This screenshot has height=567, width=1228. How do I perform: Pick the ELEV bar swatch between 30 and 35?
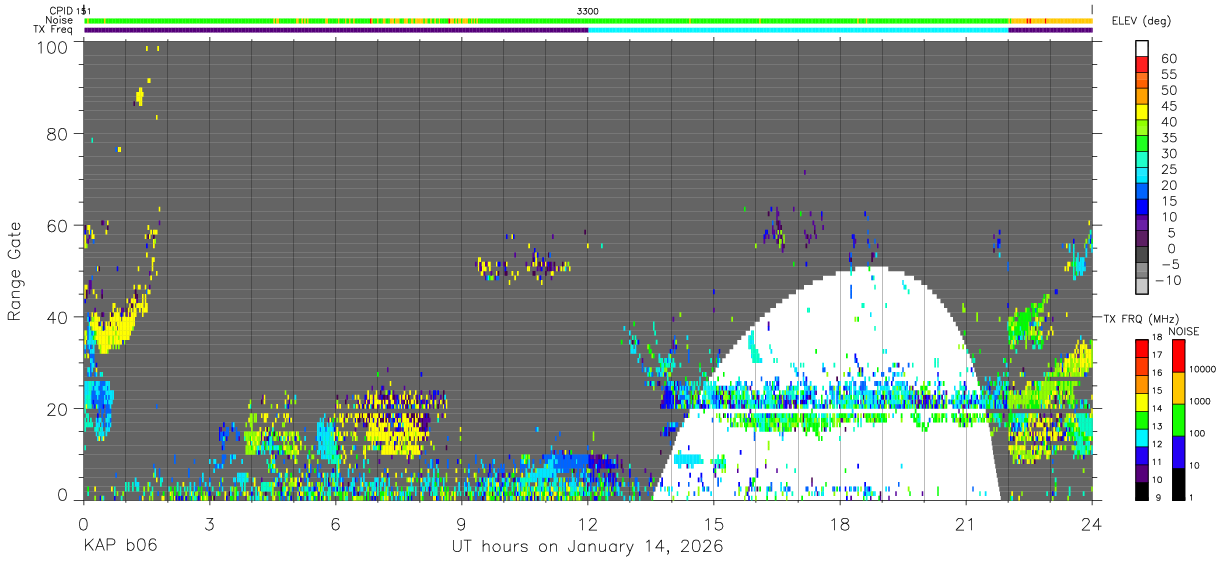1142,145
